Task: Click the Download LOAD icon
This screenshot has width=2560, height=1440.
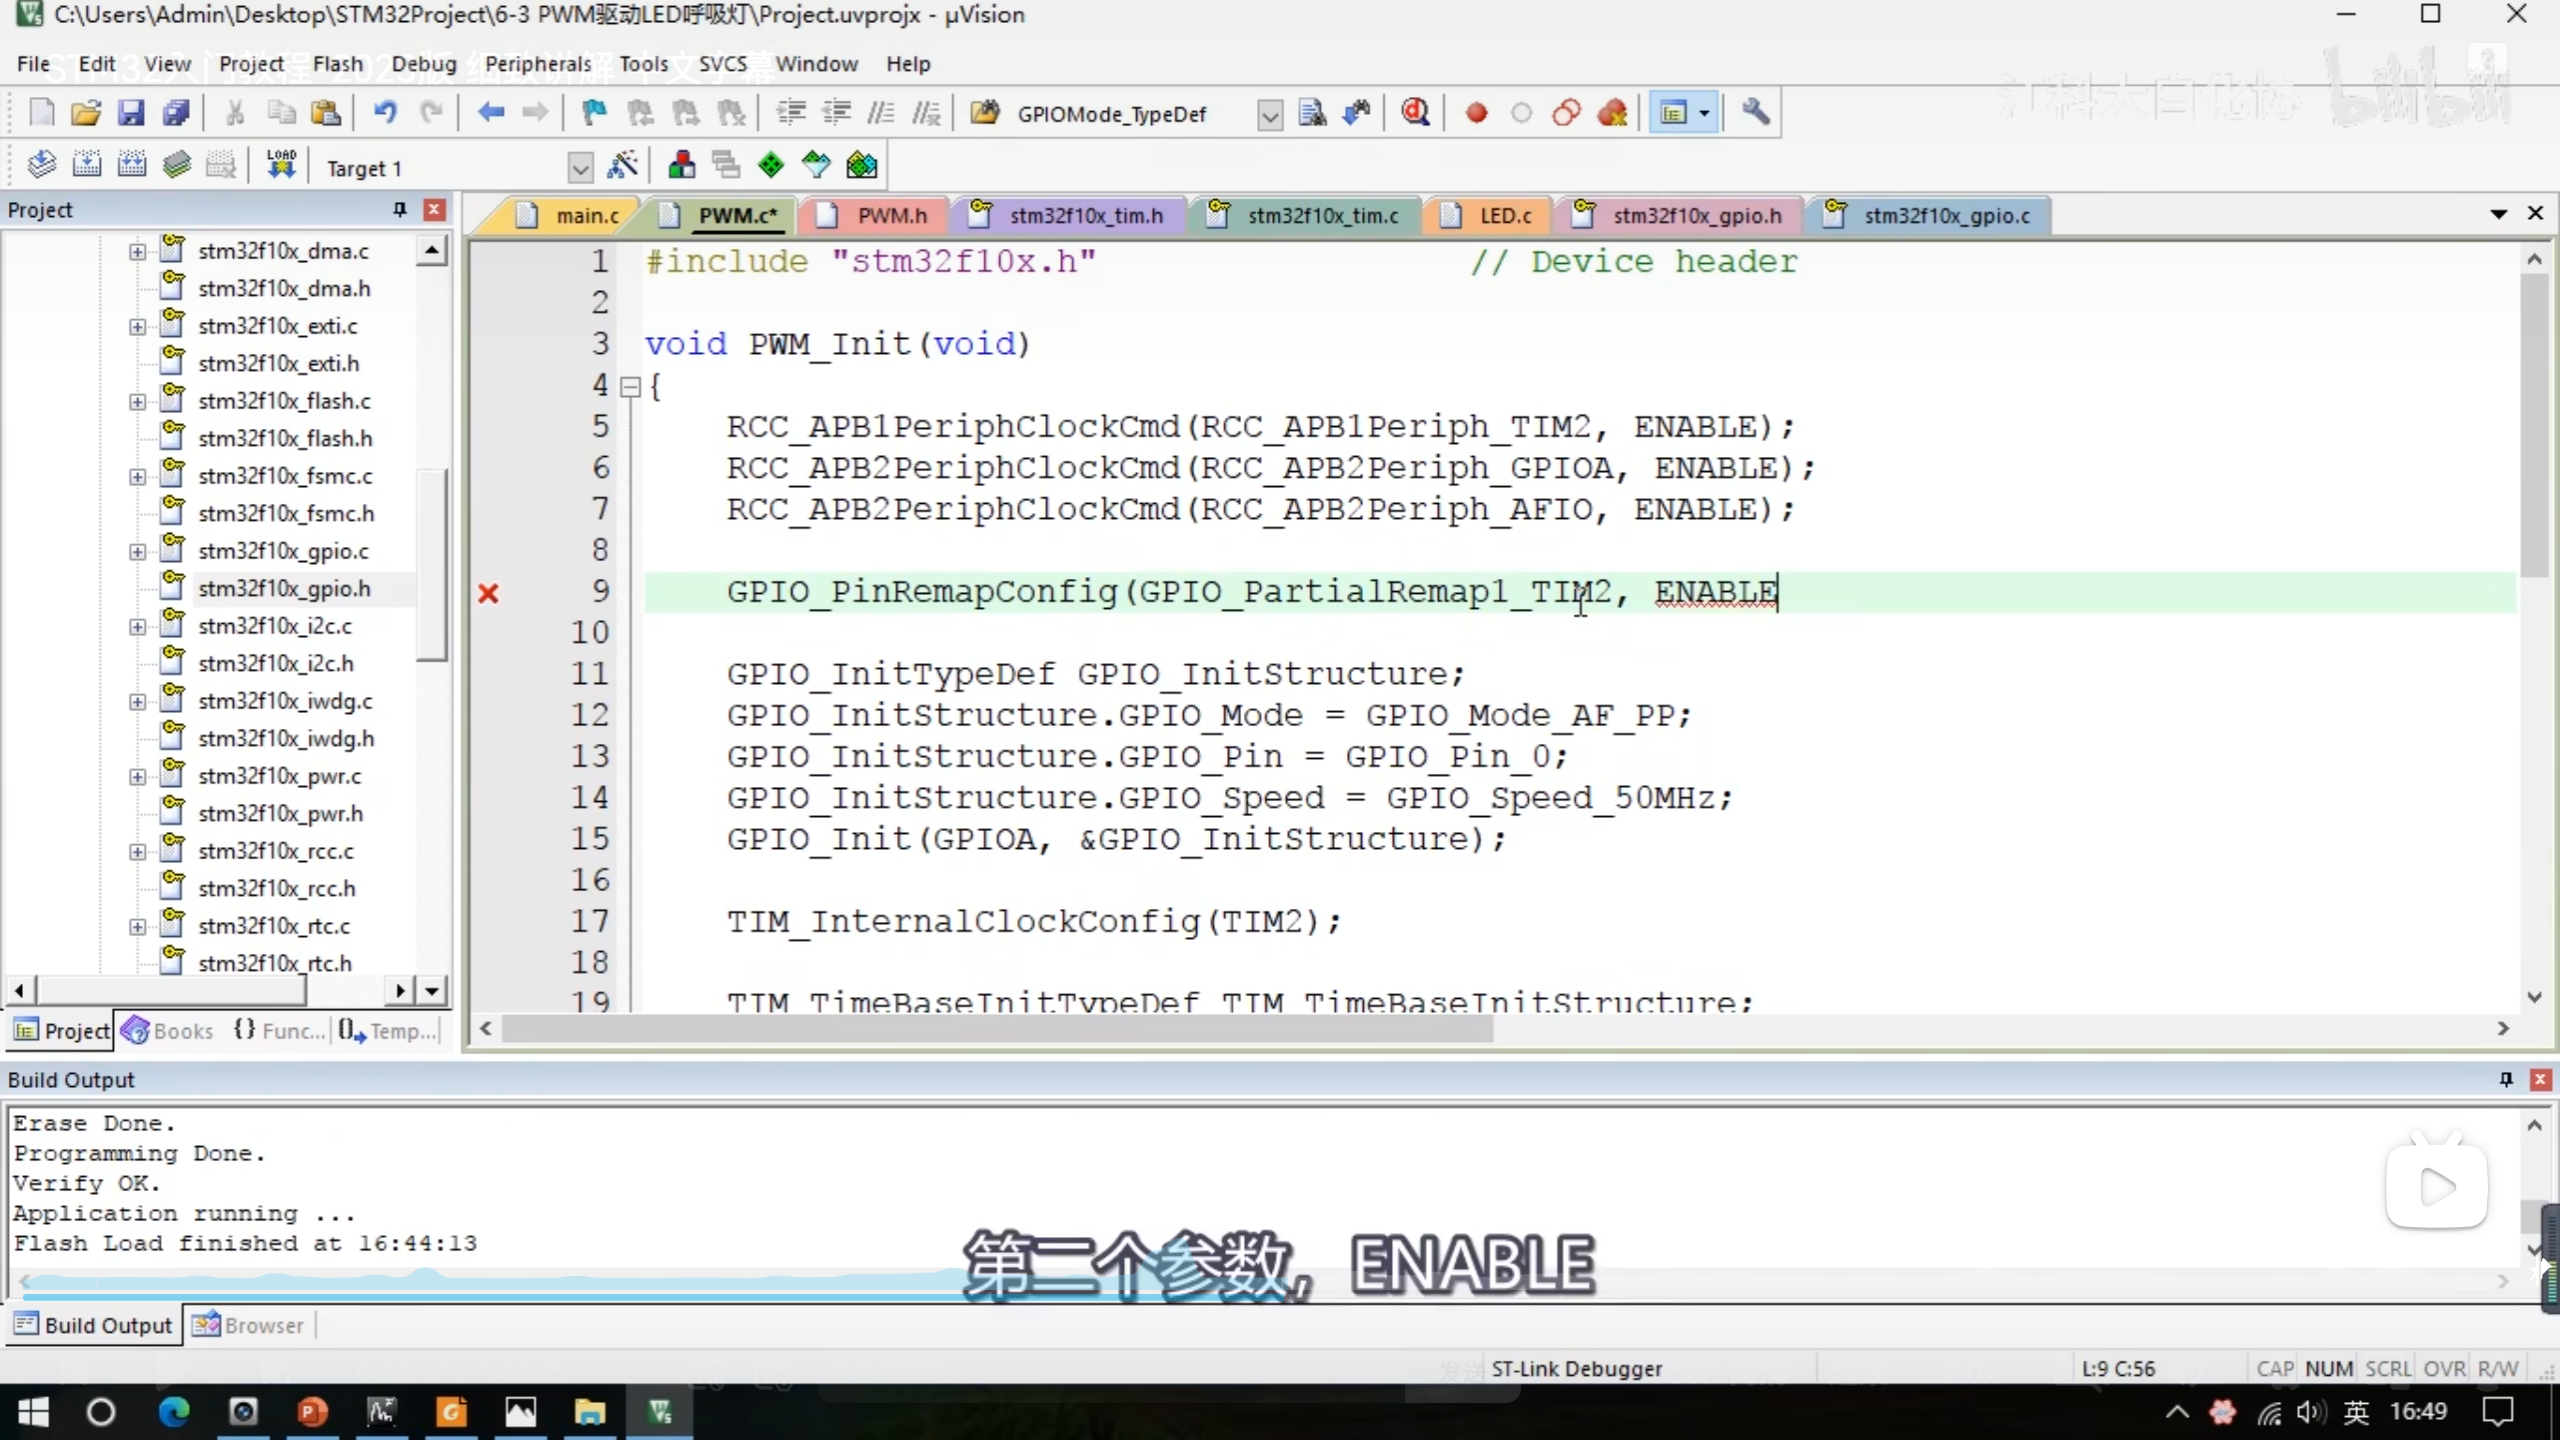Action: coord(281,166)
